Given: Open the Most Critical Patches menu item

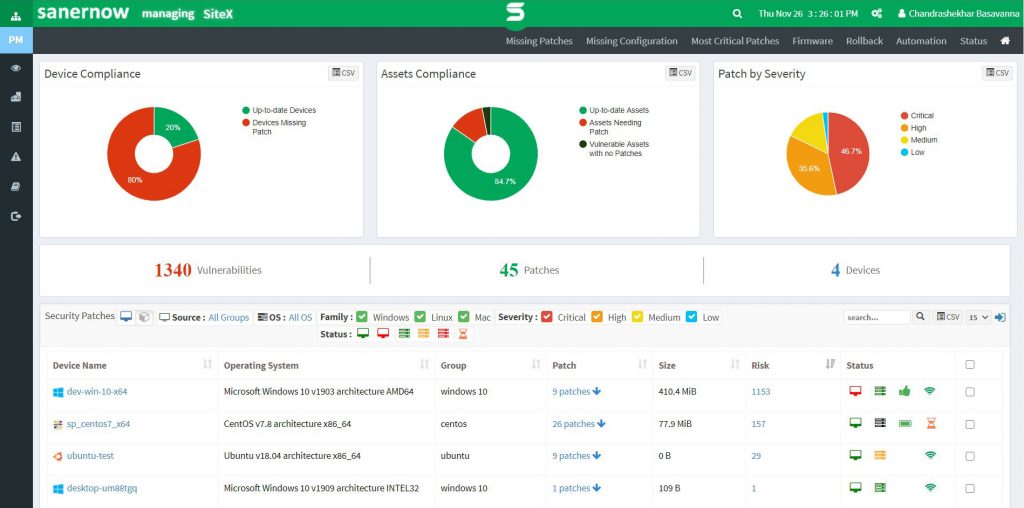Looking at the screenshot, I should [735, 40].
